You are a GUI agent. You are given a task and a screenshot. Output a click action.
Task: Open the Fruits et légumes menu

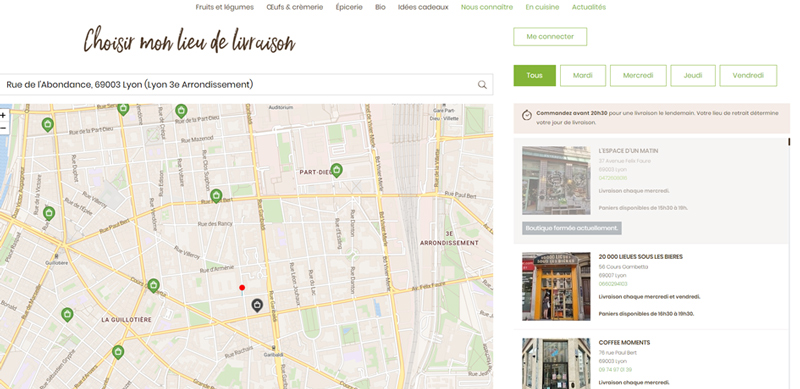click(x=224, y=7)
